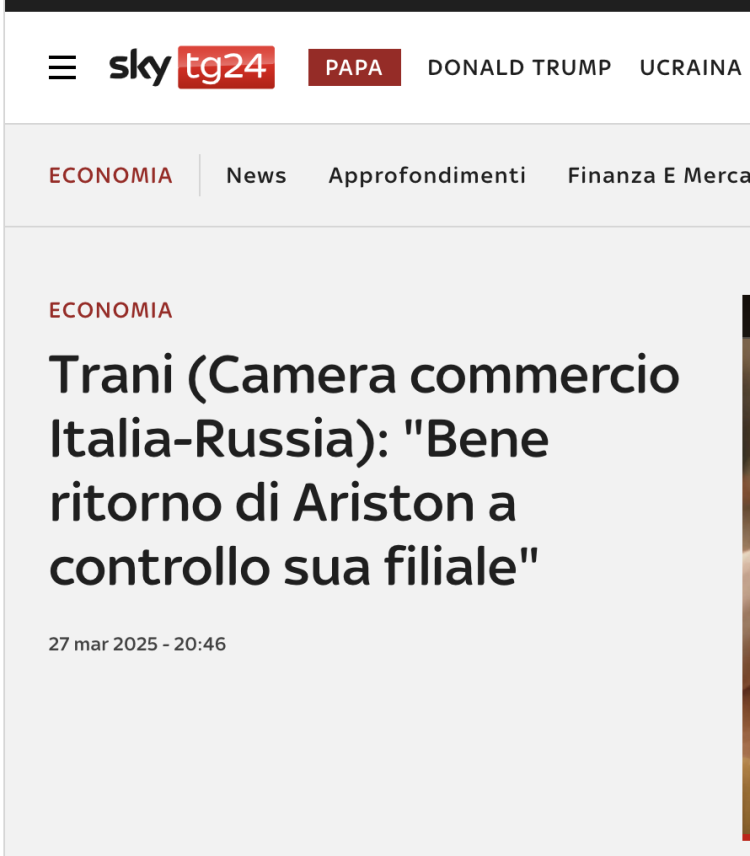750x856 pixels.
Task: Switch to the News sub-section
Action: coord(256,175)
